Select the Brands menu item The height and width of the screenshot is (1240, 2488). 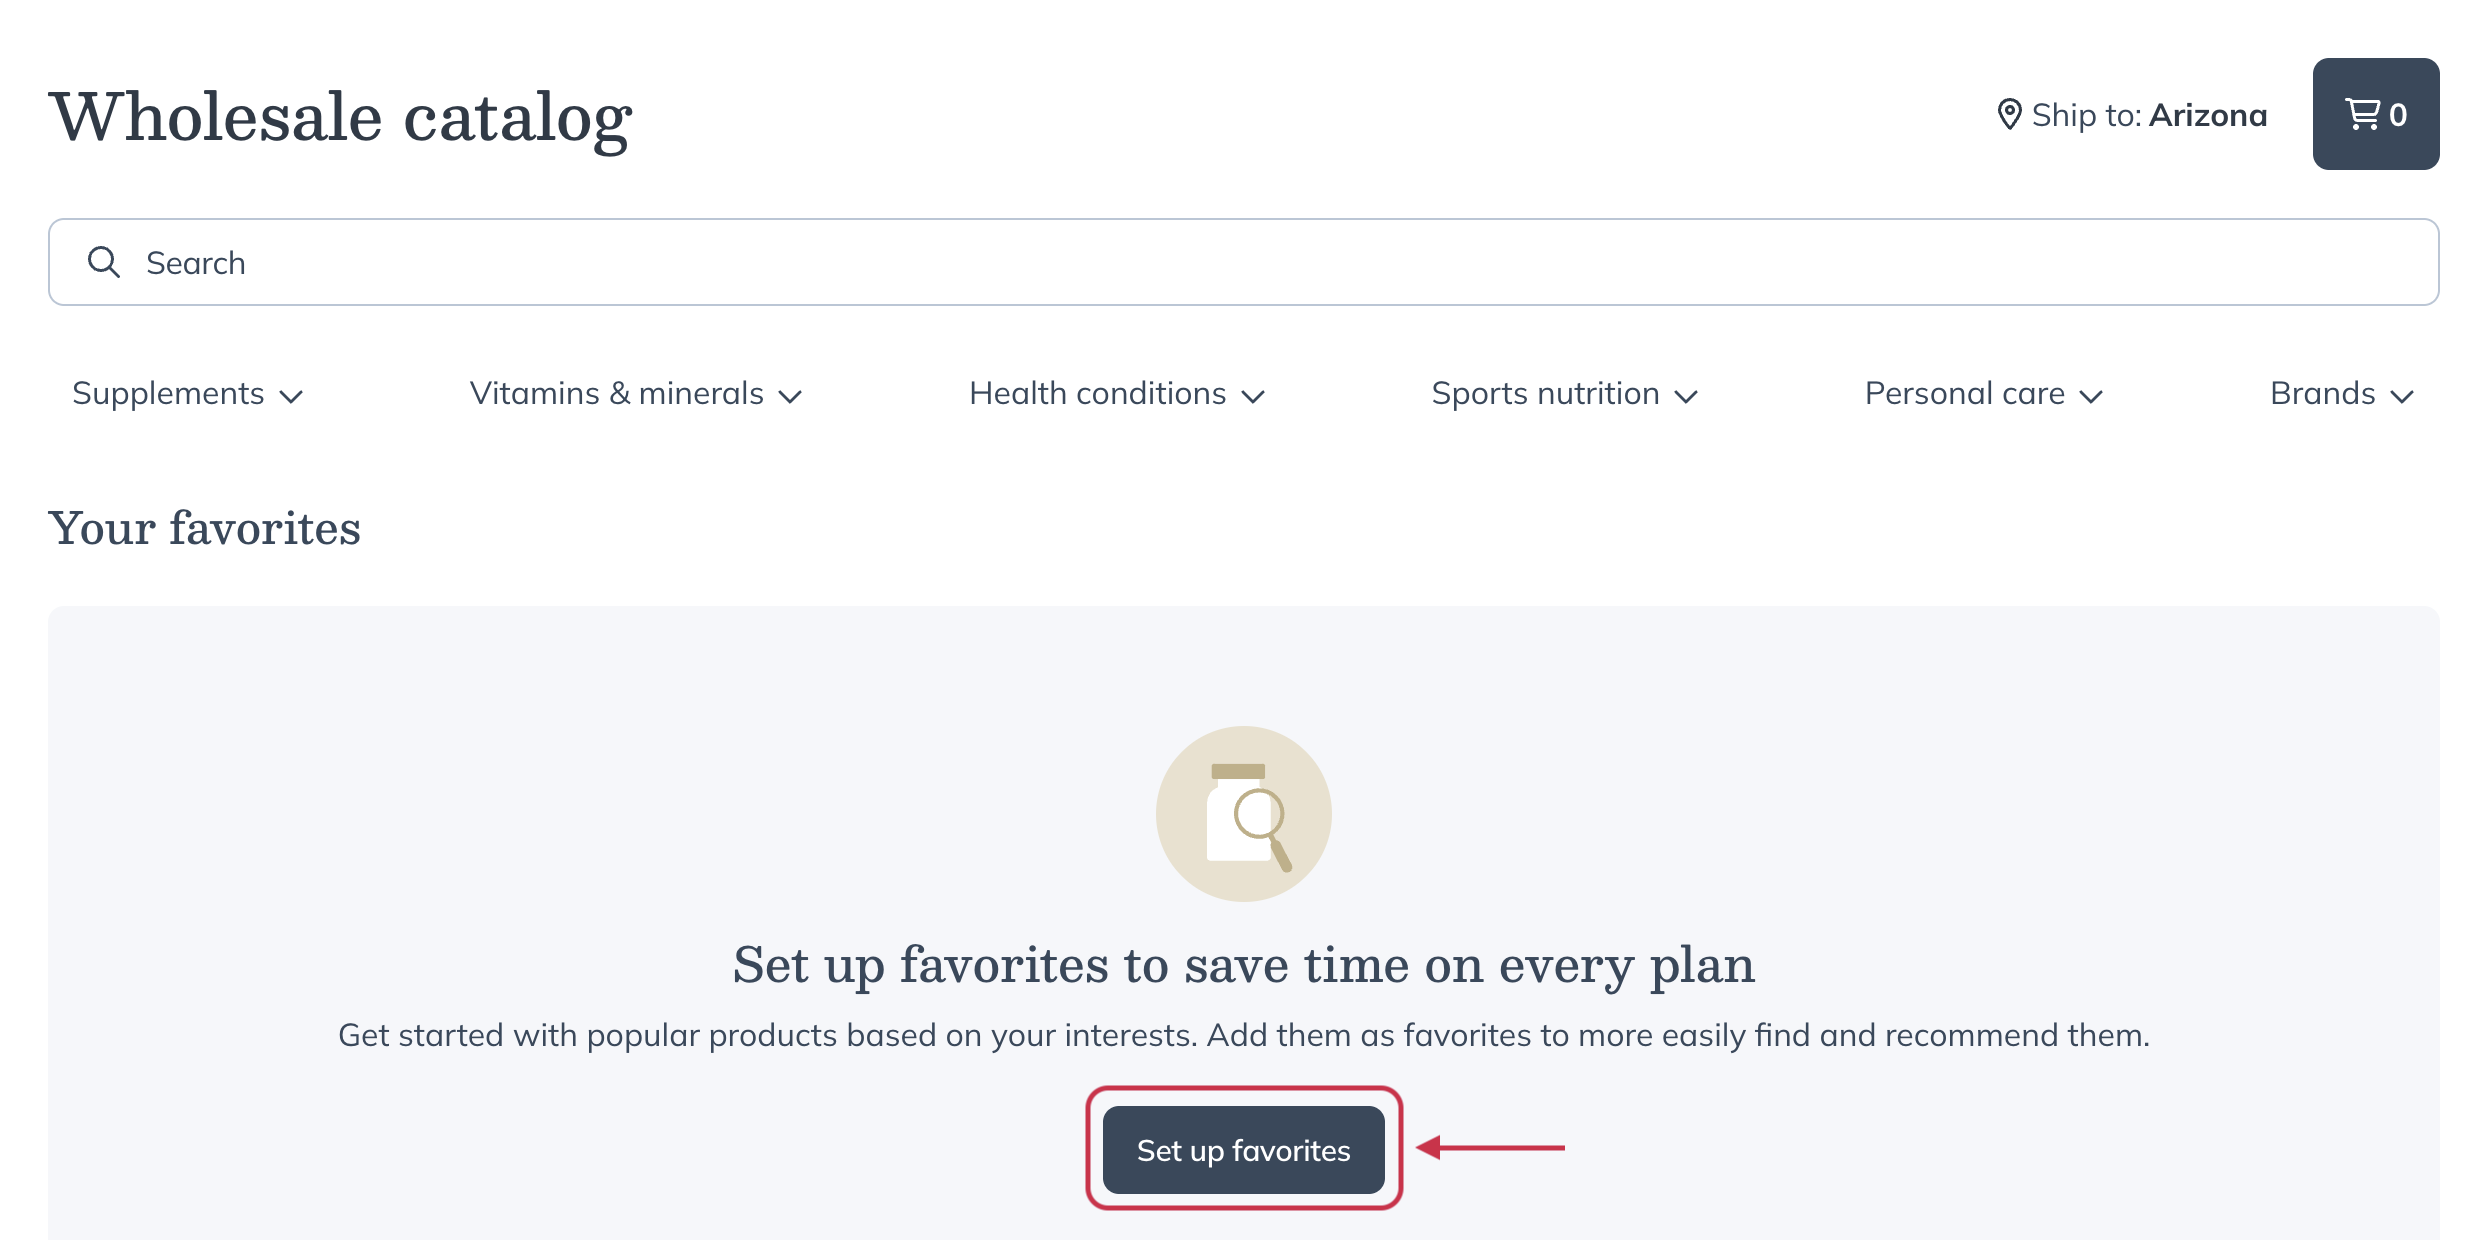pyautogui.click(x=2322, y=393)
